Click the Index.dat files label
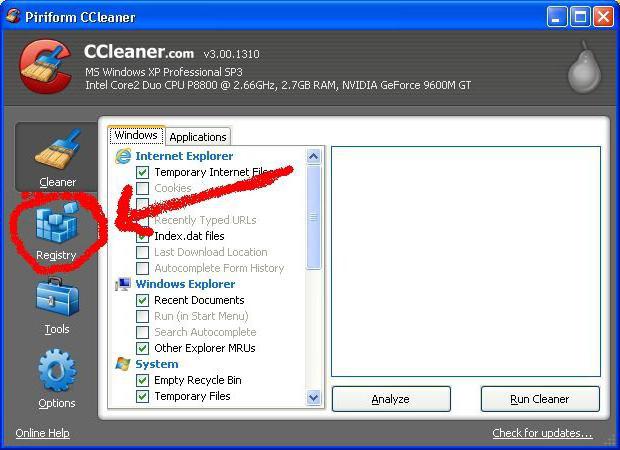This screenshot has width=620, height=450. (189, 236)
